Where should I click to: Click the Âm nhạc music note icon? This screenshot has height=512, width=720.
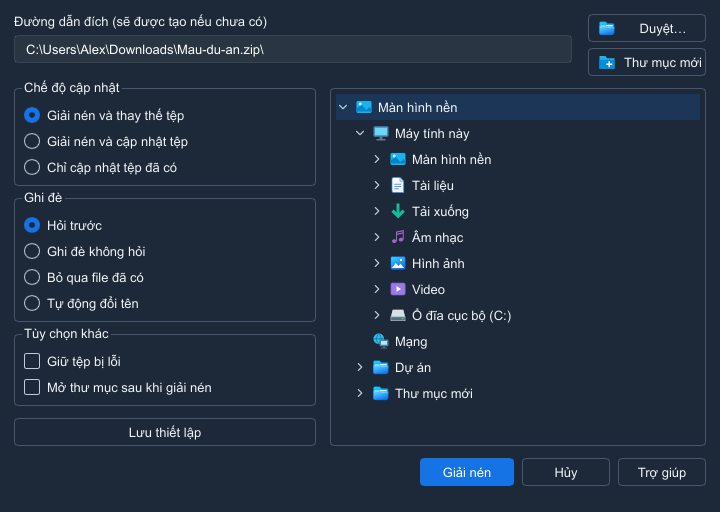398,237
